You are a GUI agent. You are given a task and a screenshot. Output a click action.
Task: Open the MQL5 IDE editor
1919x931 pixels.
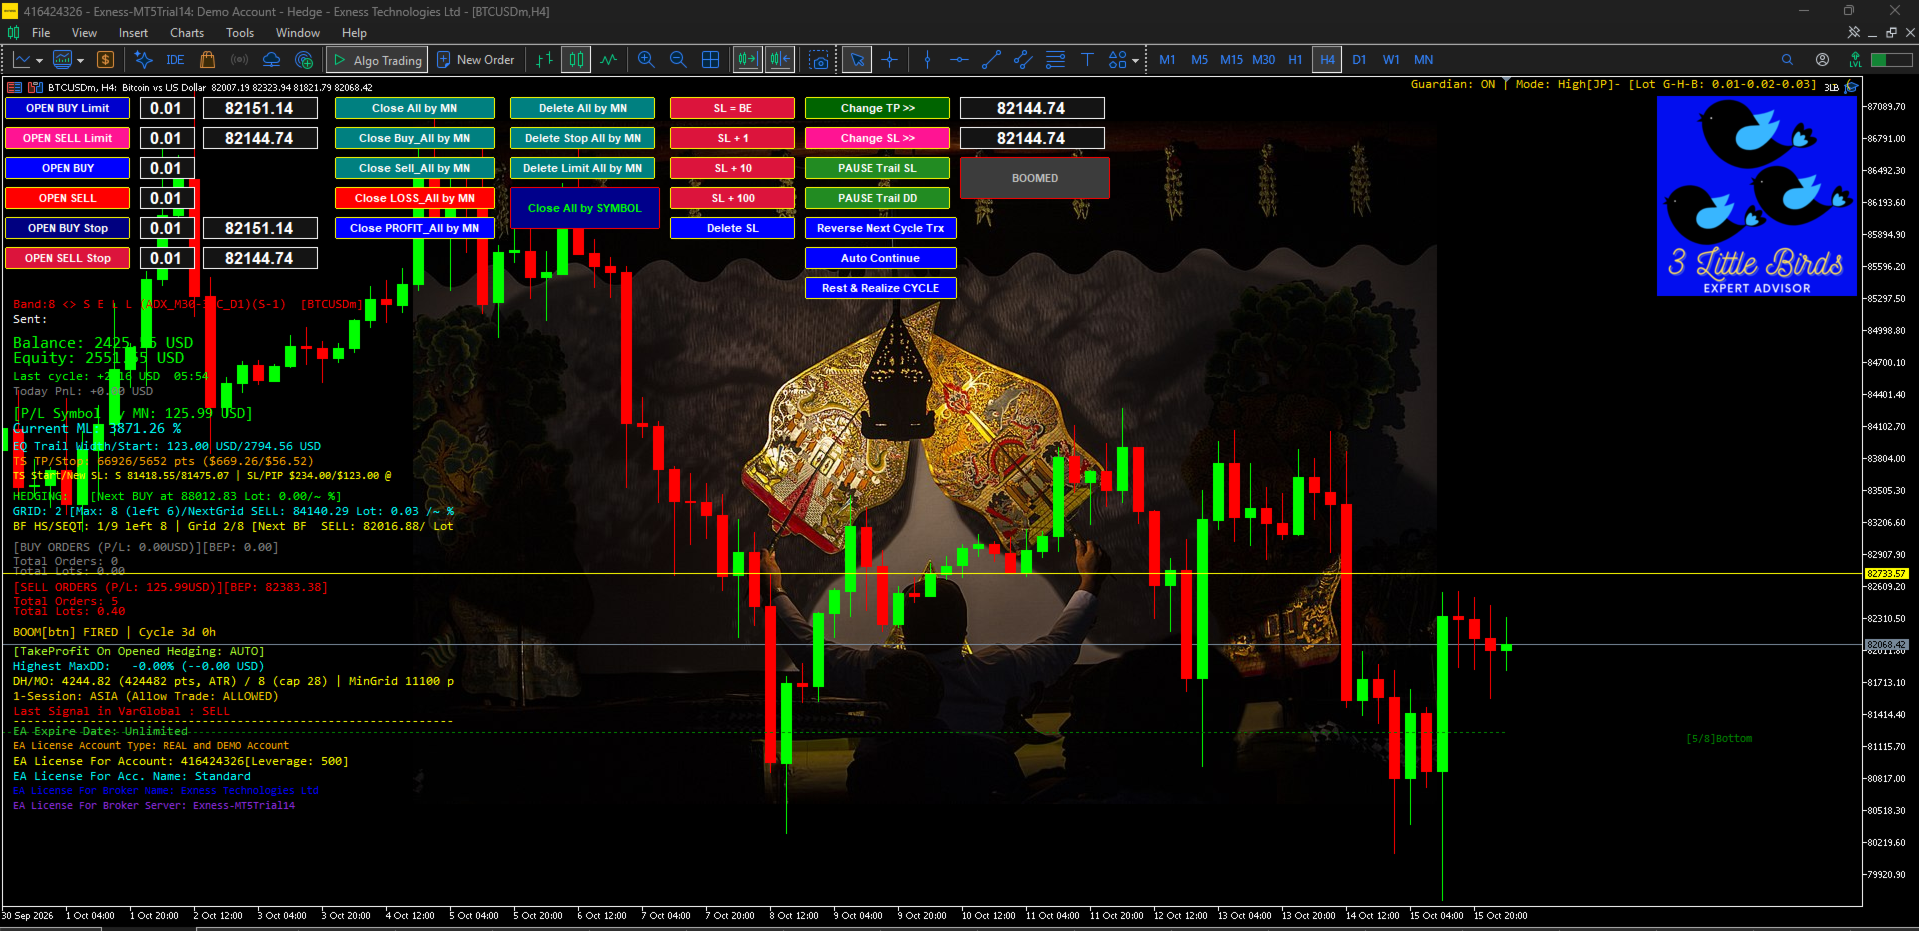[x=175, y=60]
